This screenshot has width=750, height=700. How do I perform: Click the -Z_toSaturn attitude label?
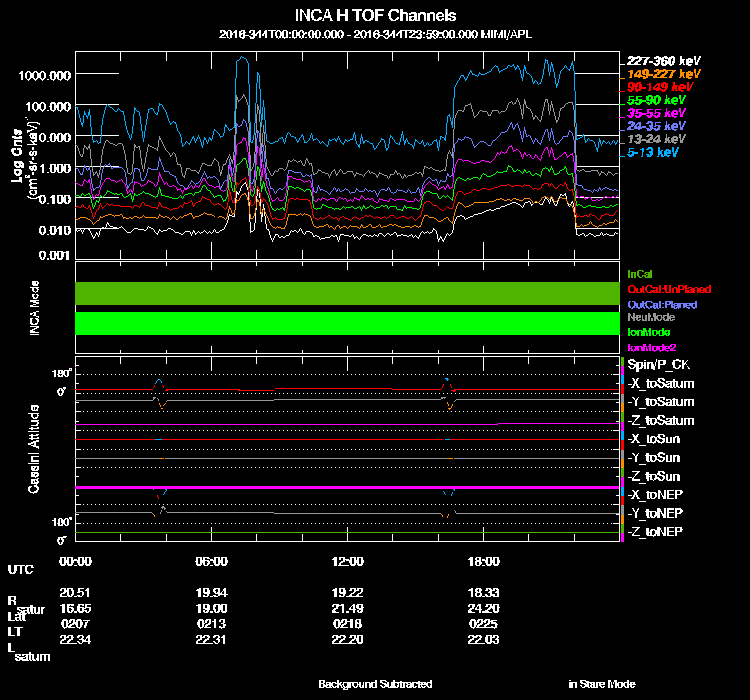coord(661,421)
